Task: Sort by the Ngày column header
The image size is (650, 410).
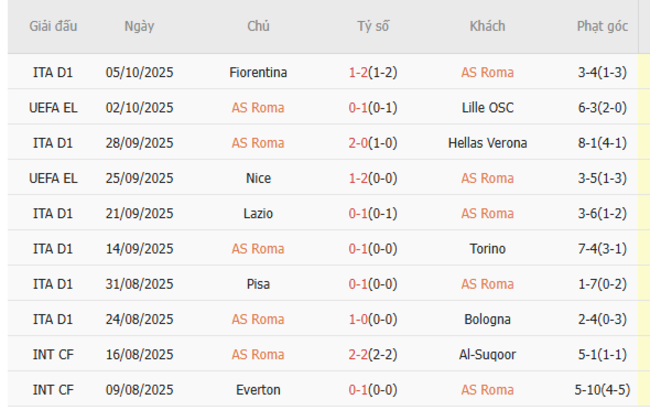Action: point(139,27)
